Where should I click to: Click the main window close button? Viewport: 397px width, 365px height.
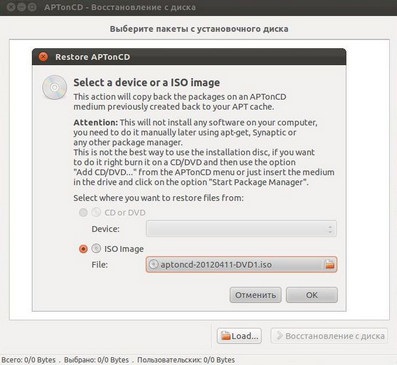[x=11, y=7]
